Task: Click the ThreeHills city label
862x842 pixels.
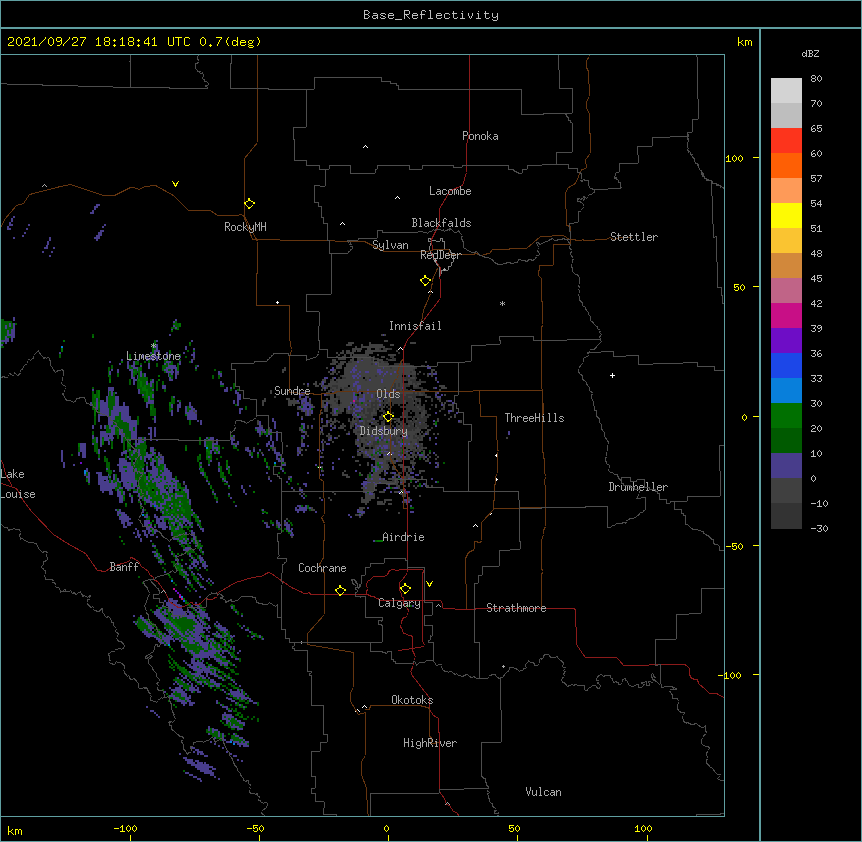Action: [534, 418]
